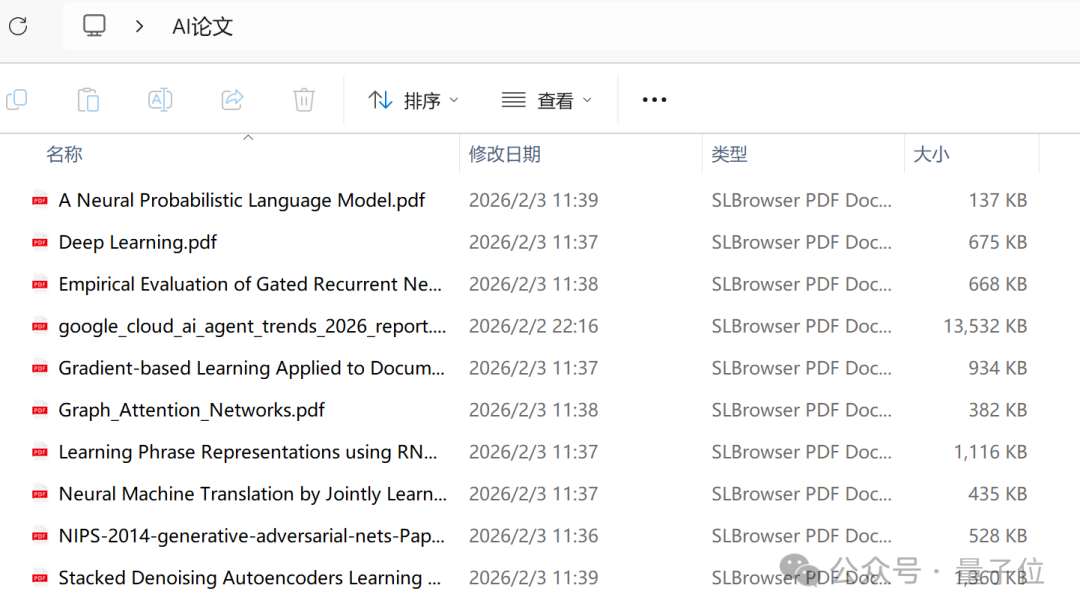The image size is (1080, 615).
Task: Select Graph_Attention_Networks.pdf in the list
Action: click(x=191, y=410)
